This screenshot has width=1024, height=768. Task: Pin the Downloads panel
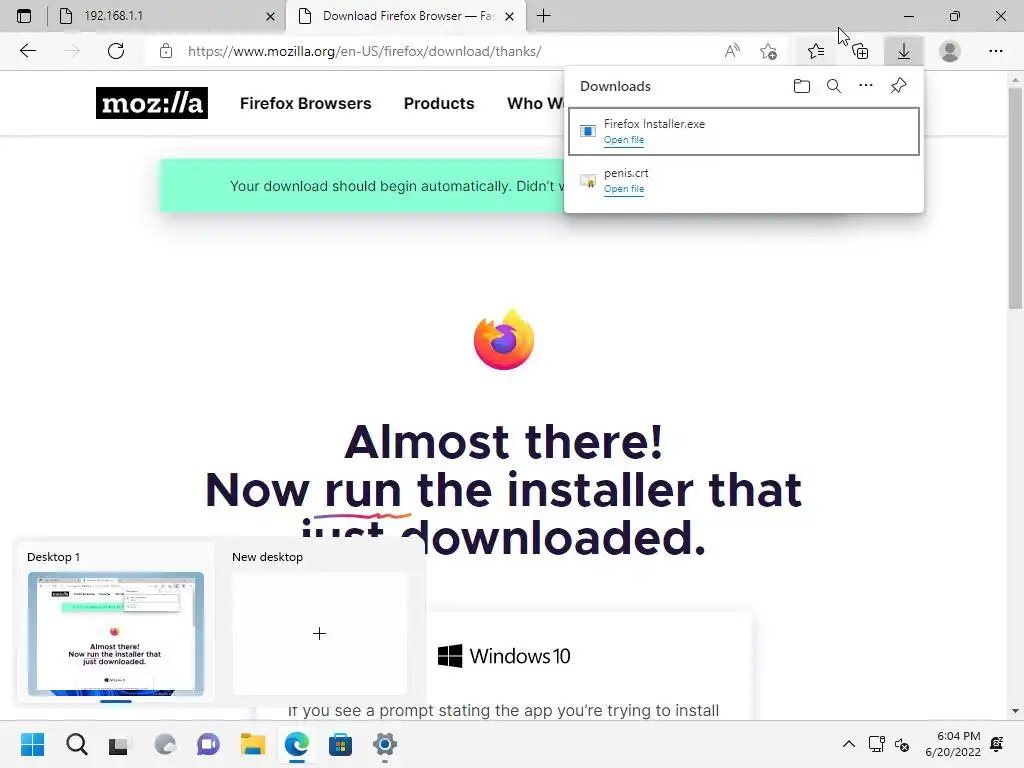[x=899, y=86]
